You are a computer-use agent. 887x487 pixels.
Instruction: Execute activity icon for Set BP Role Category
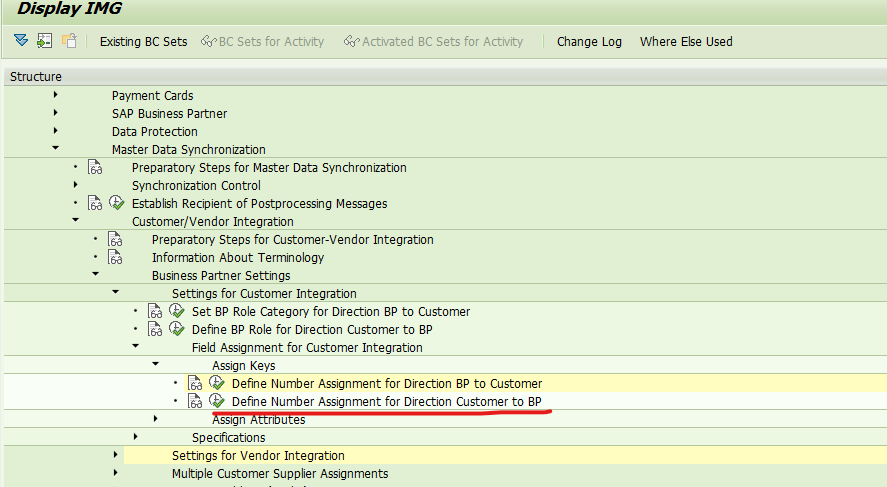(x=176, y=311)
